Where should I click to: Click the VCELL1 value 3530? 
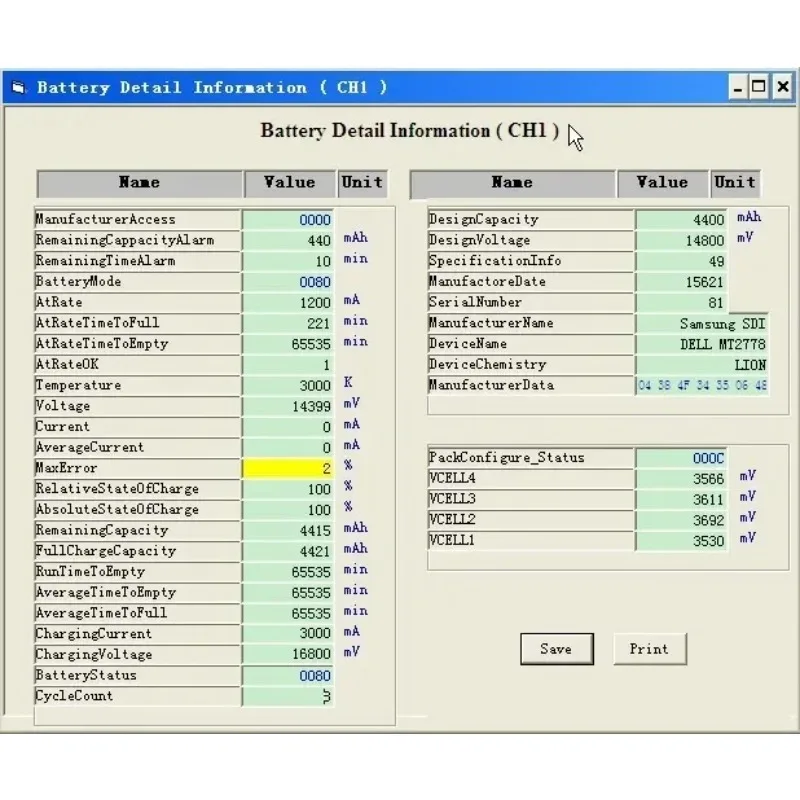(682, 541)
